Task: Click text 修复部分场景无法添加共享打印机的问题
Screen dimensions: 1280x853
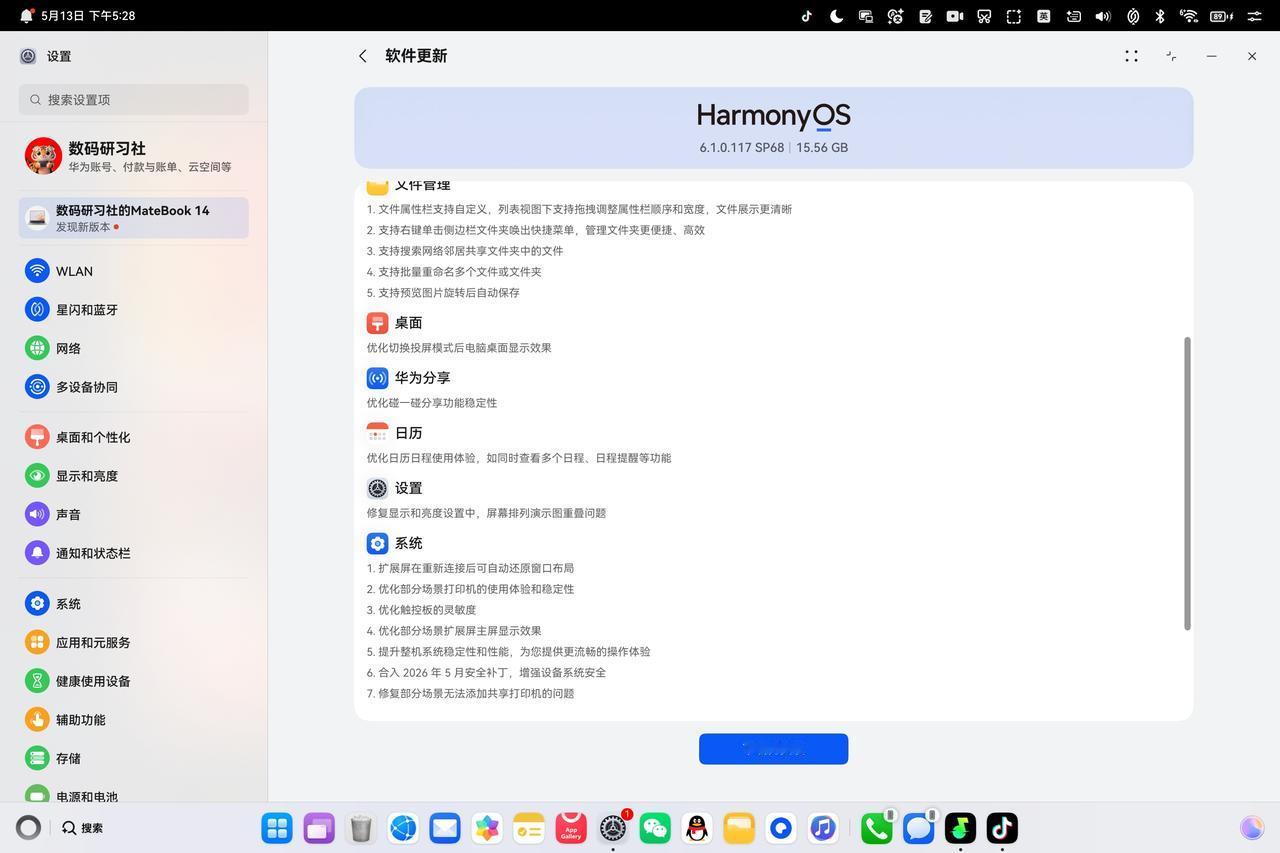Action: [x=476, y=694]
